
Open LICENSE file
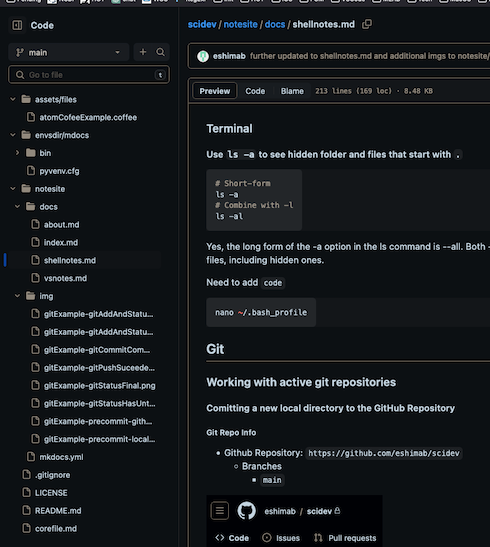pyautogui.click(x=51, y=493)
